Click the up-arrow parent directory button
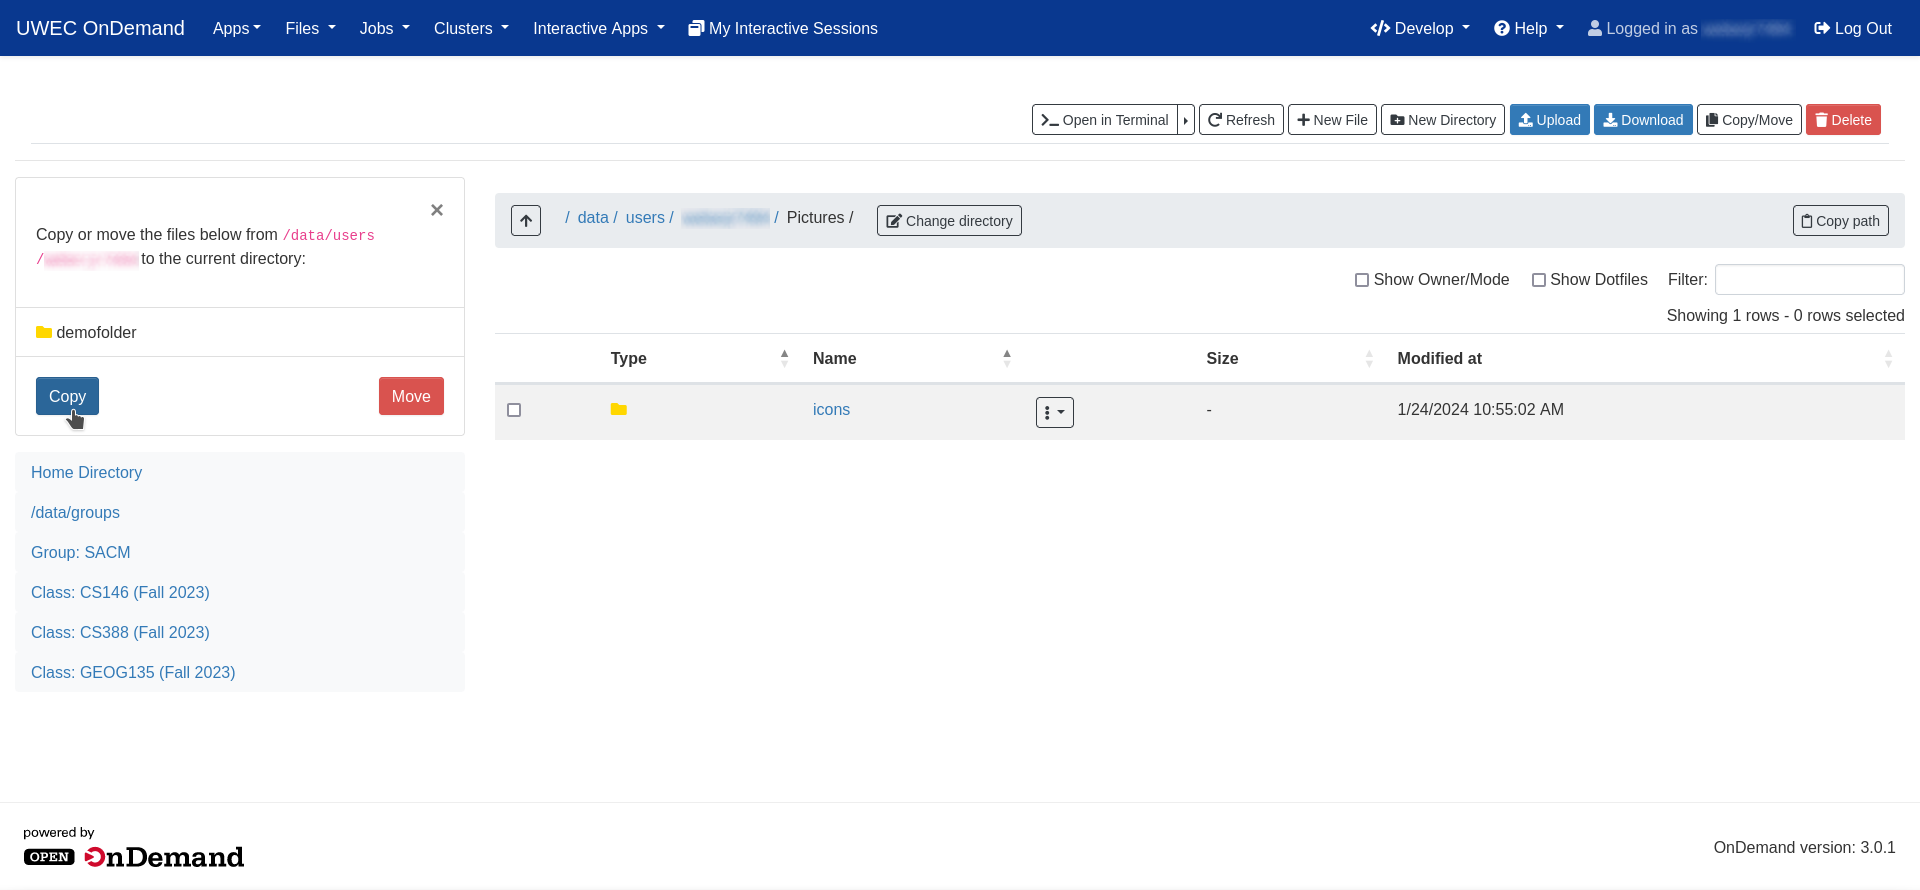 526,220
